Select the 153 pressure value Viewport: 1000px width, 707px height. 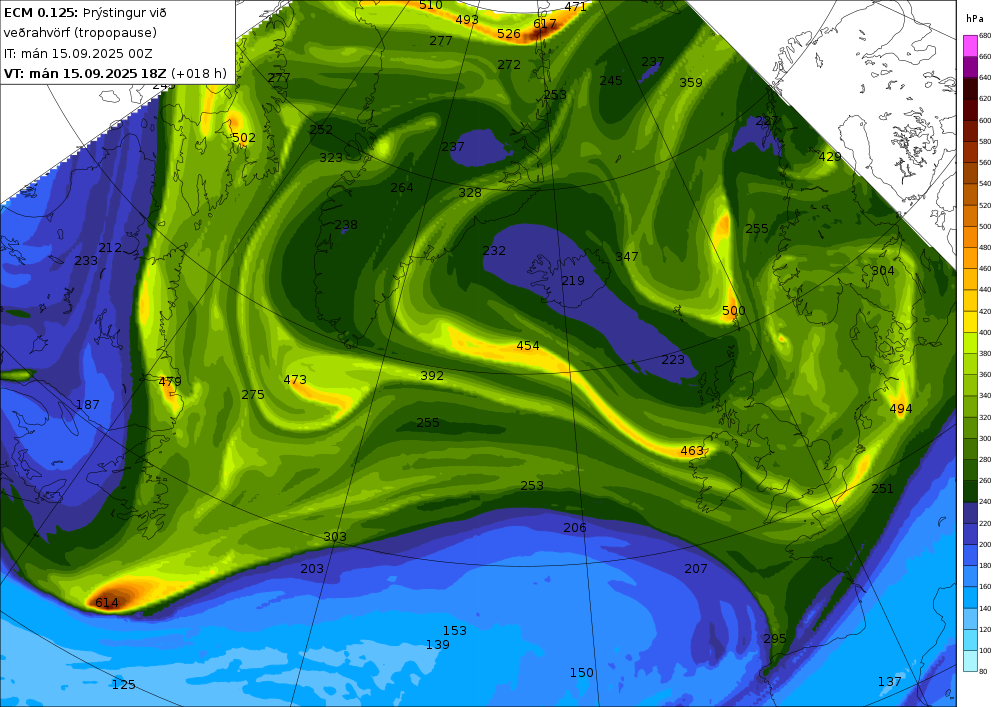coord(455,630)
